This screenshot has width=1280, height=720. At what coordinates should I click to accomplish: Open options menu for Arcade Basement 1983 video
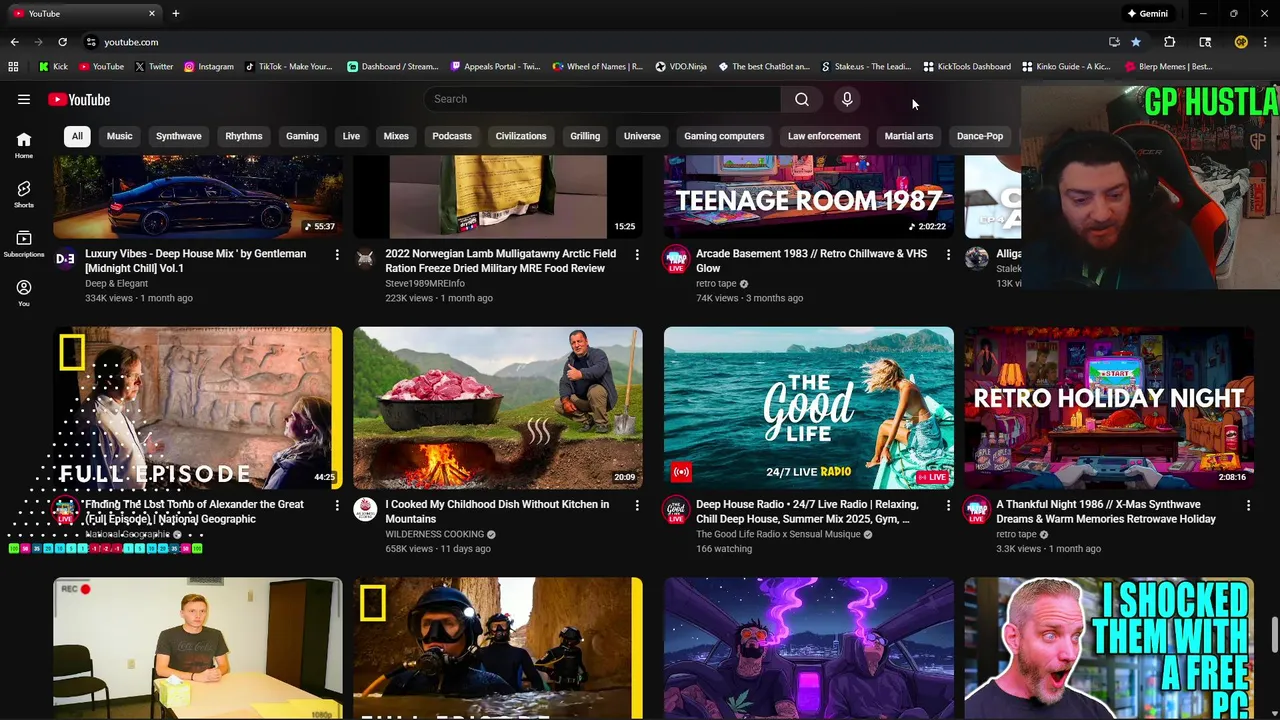[x=948, y=255]
